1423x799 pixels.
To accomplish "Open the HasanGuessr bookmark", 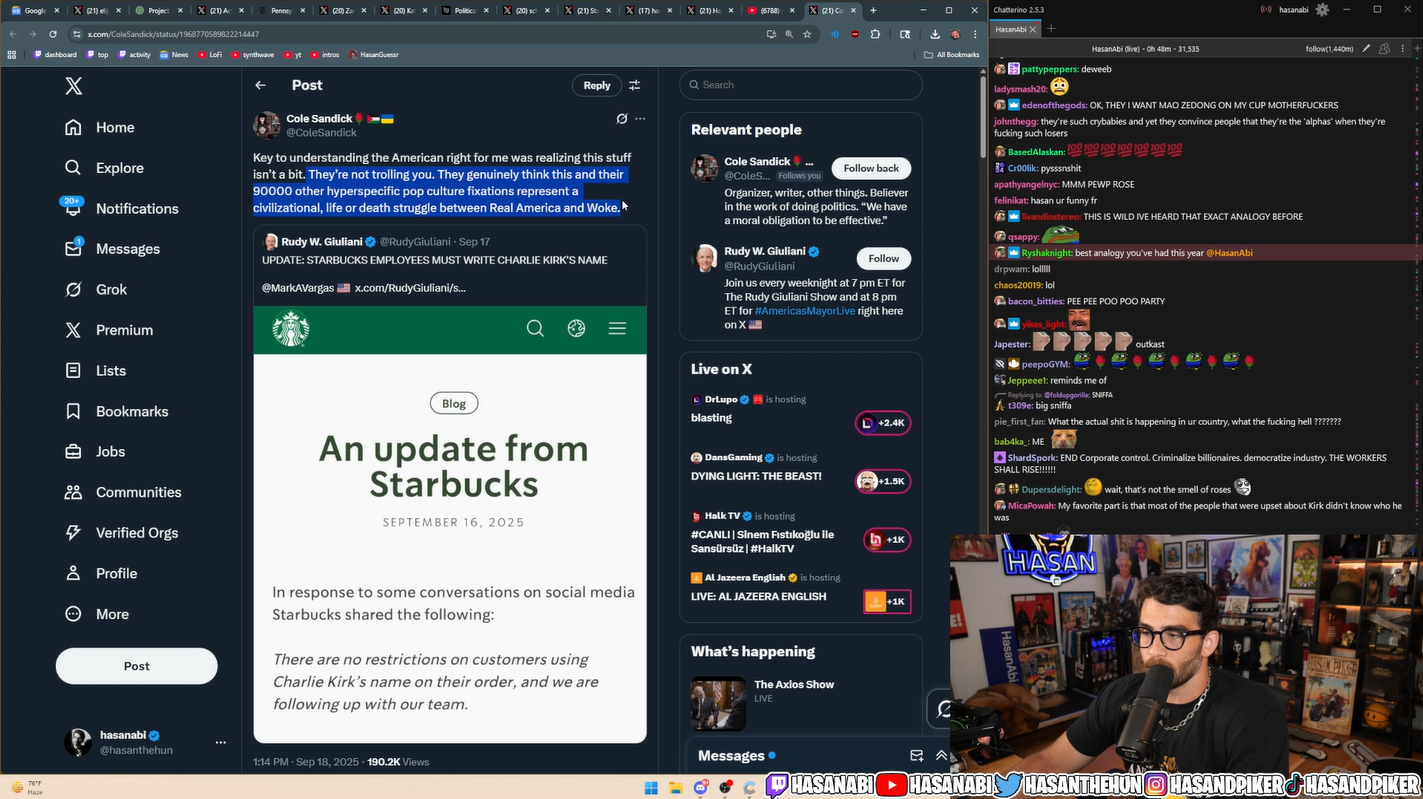I will pos(372,55).
